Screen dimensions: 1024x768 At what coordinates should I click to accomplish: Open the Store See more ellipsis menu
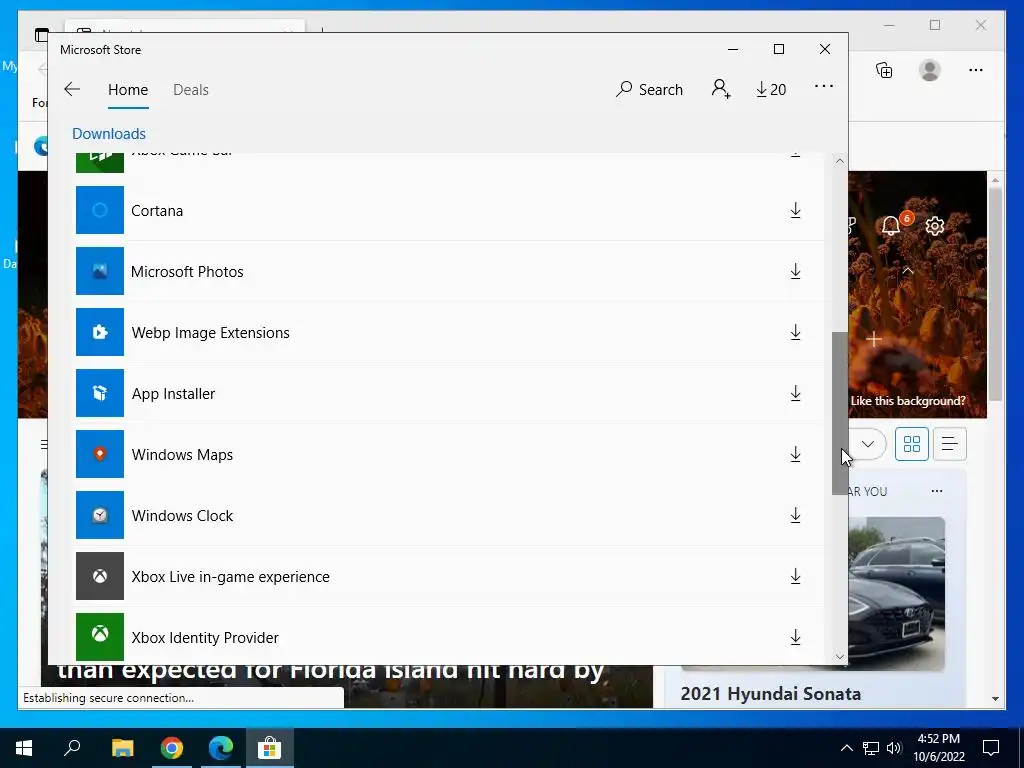pos(824,86)
